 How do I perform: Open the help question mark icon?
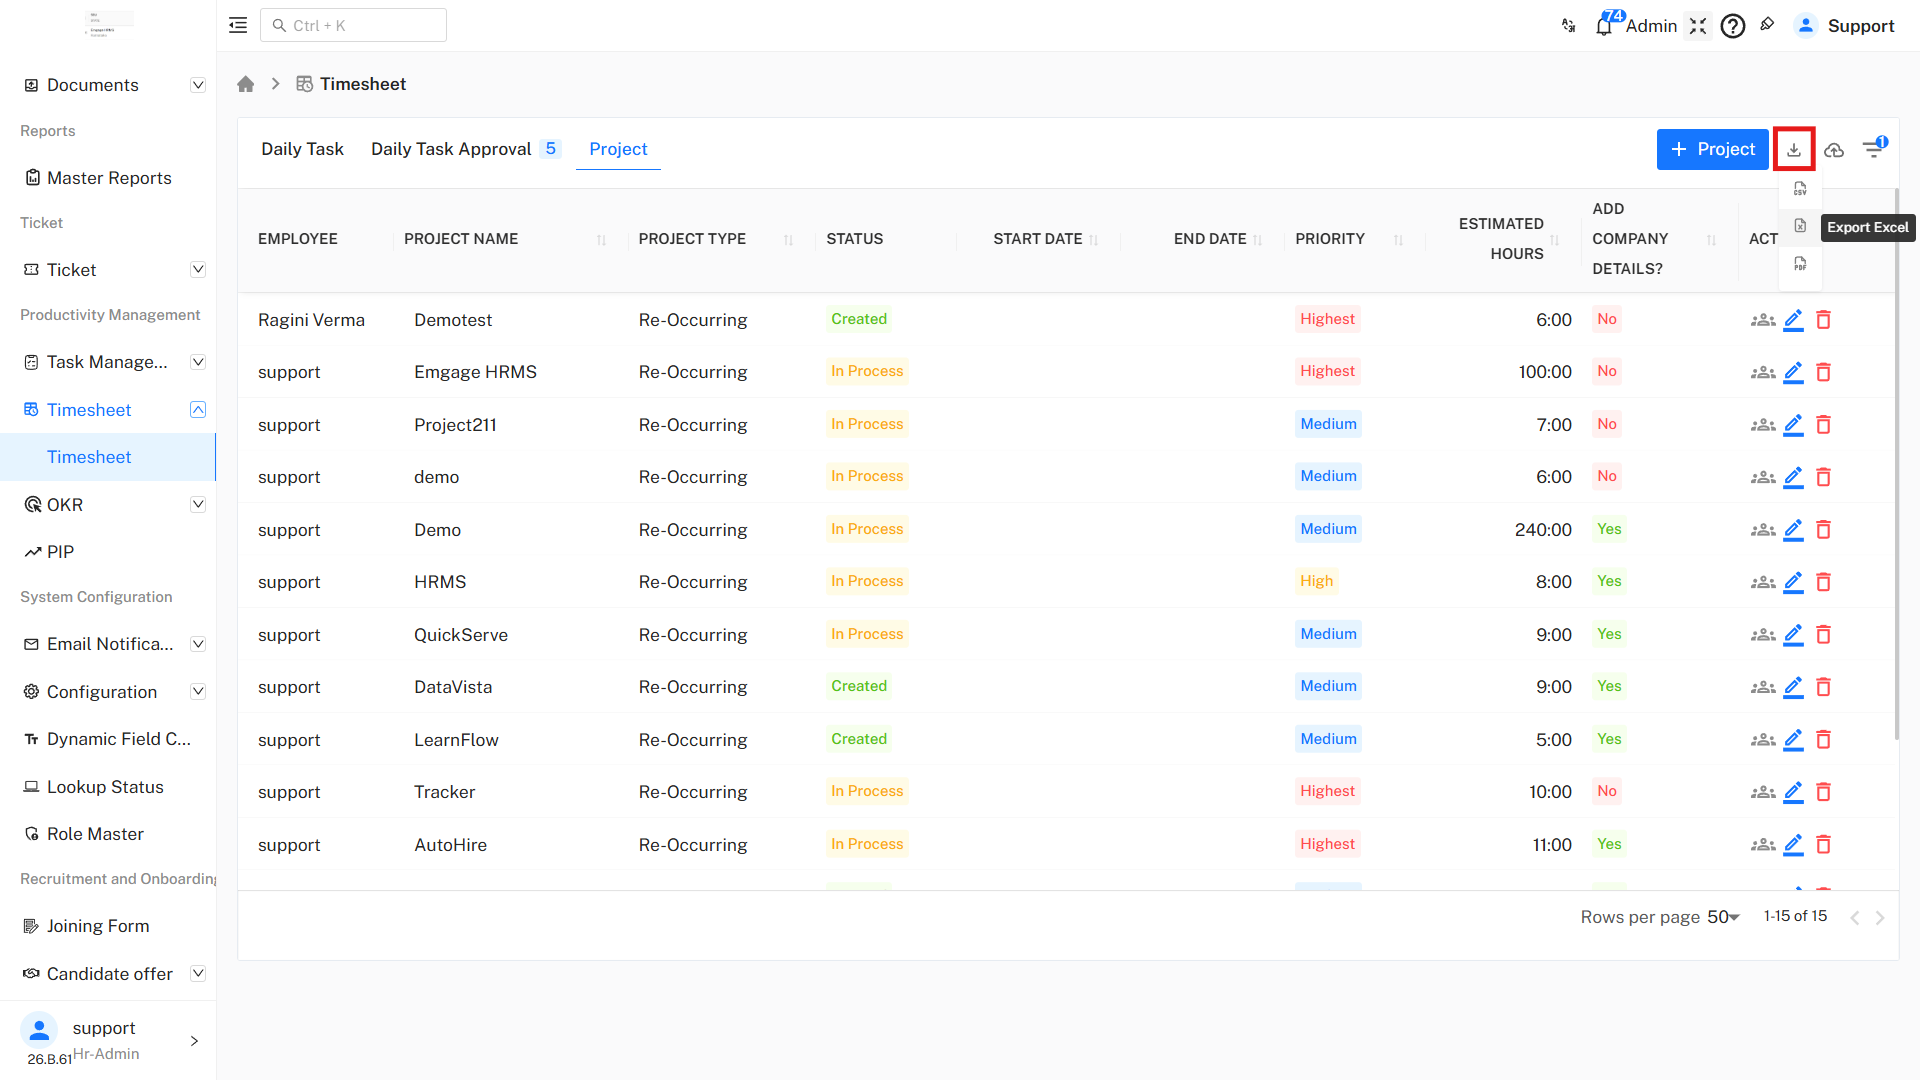1733,26
